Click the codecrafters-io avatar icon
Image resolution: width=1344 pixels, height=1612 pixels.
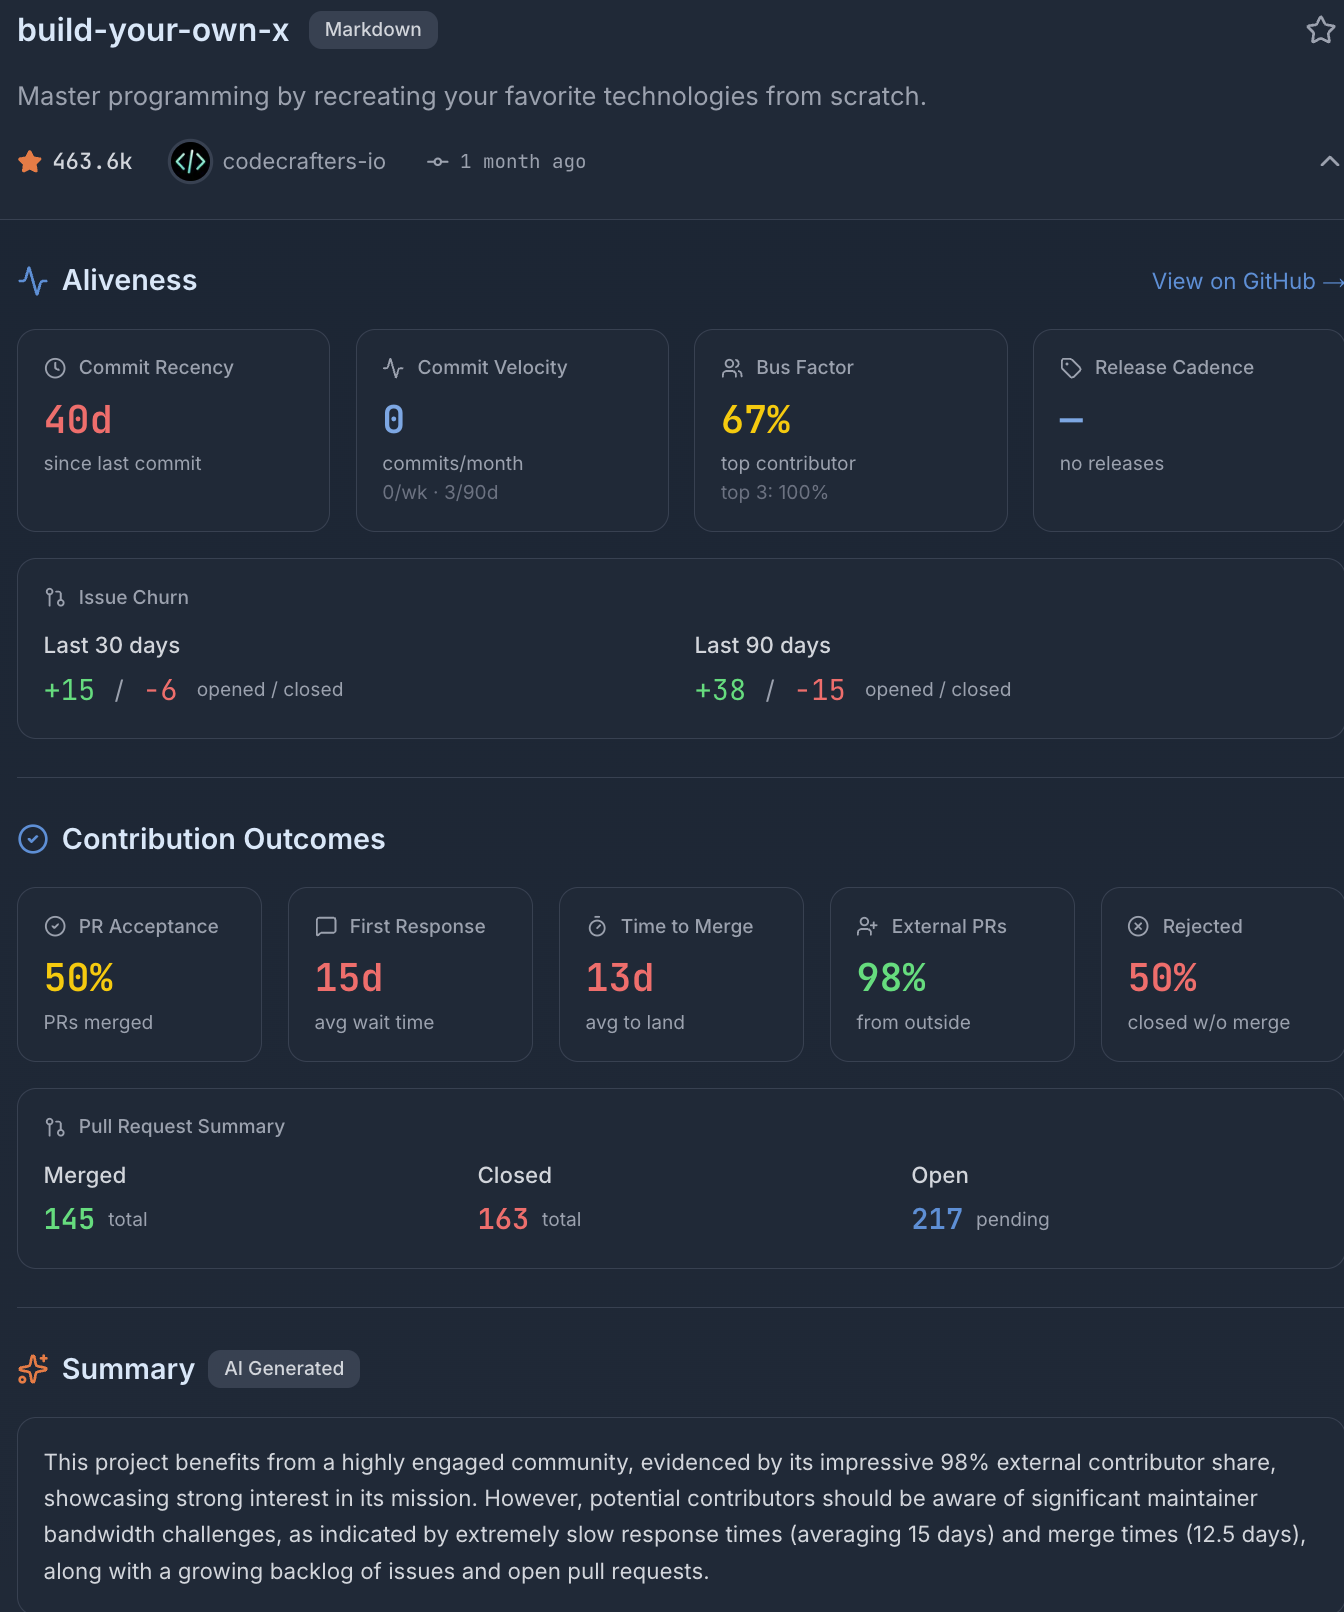190,161
